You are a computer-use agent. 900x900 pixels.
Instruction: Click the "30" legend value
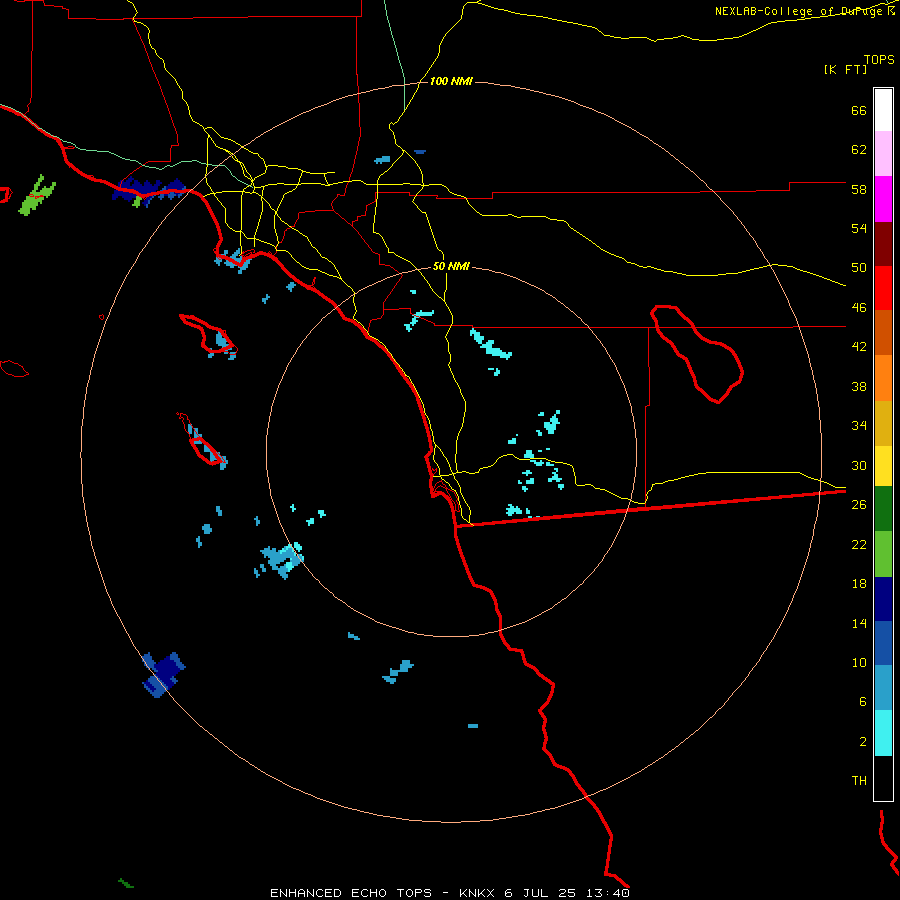point(859,465)
